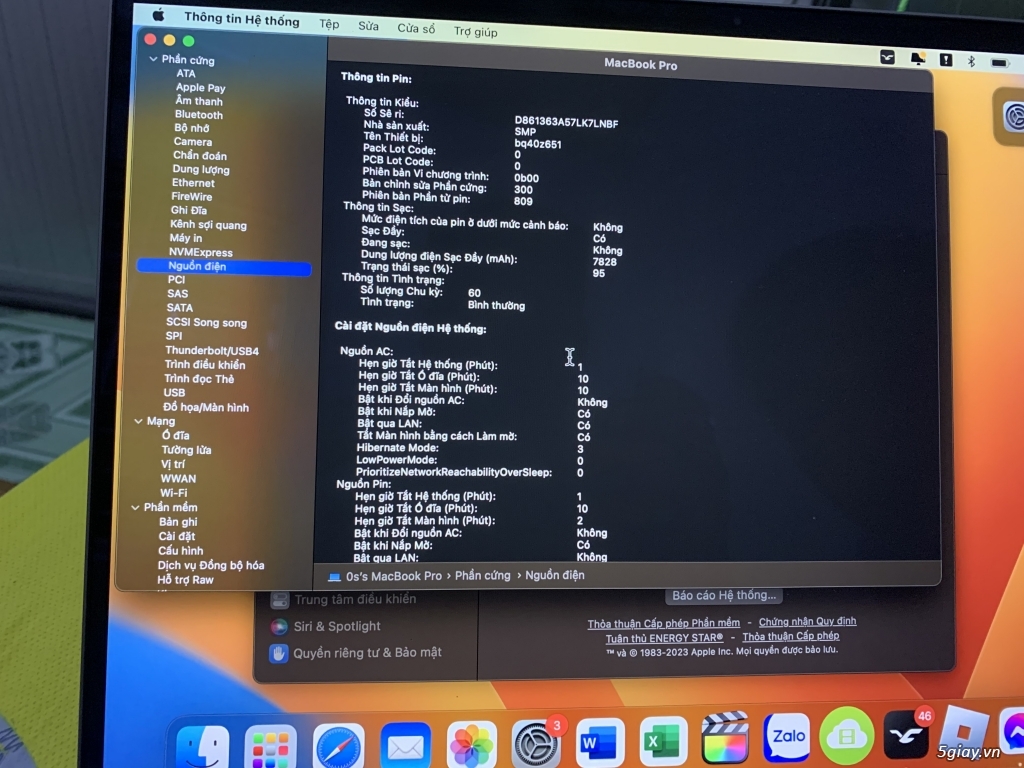
Task: Click the battery status icon in menu bar
Action: 999,63
